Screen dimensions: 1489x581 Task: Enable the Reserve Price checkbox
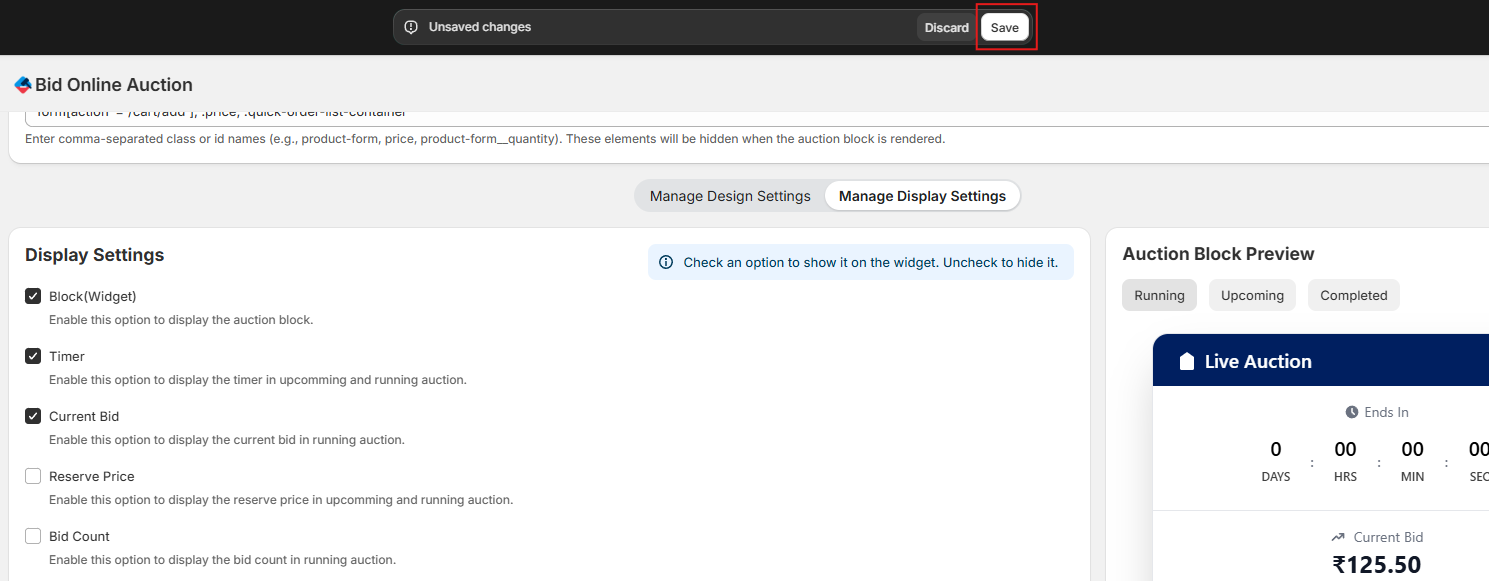tap(33, 476)
